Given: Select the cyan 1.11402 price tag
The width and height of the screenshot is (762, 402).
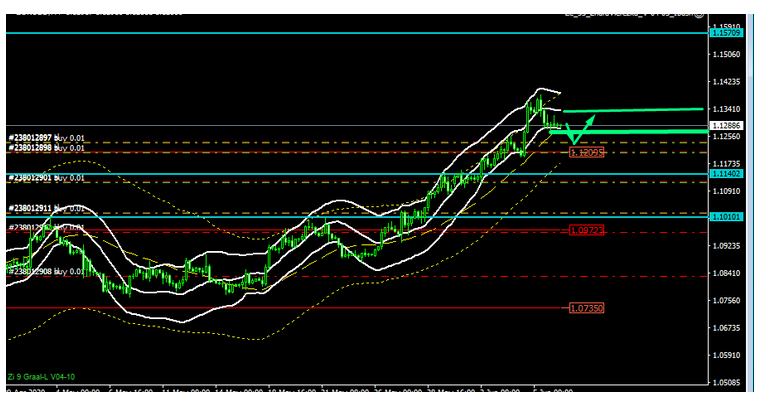Looking at the screenshot, I should click(725, 174).
